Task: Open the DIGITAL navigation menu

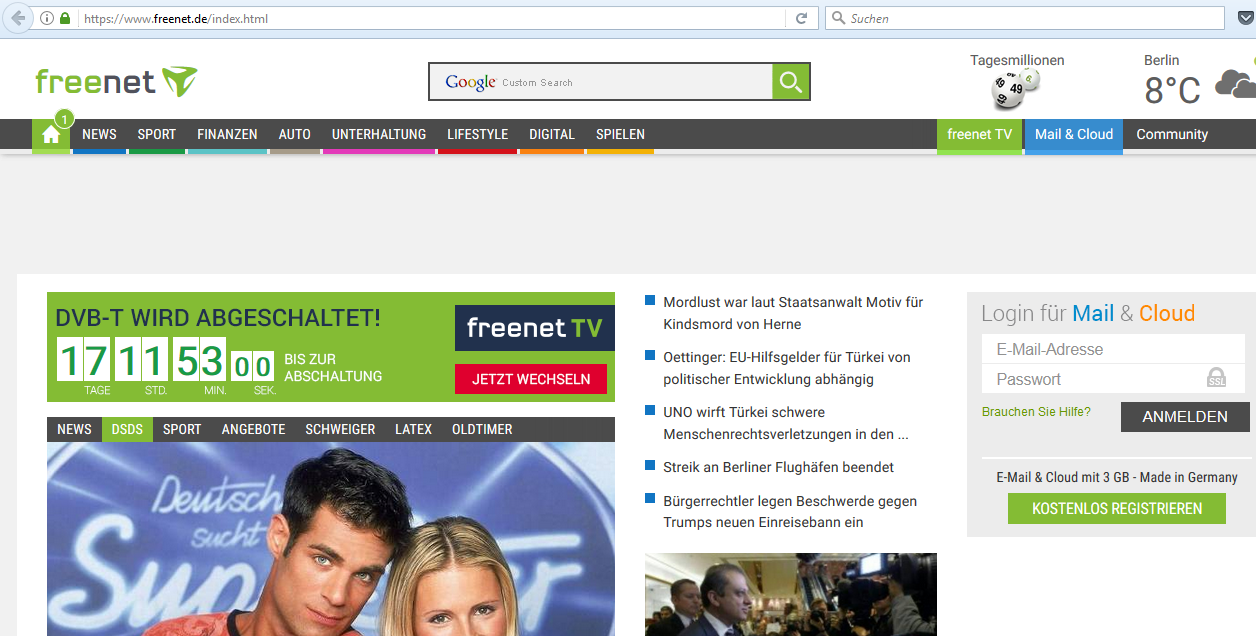Action: click(552, 134)
